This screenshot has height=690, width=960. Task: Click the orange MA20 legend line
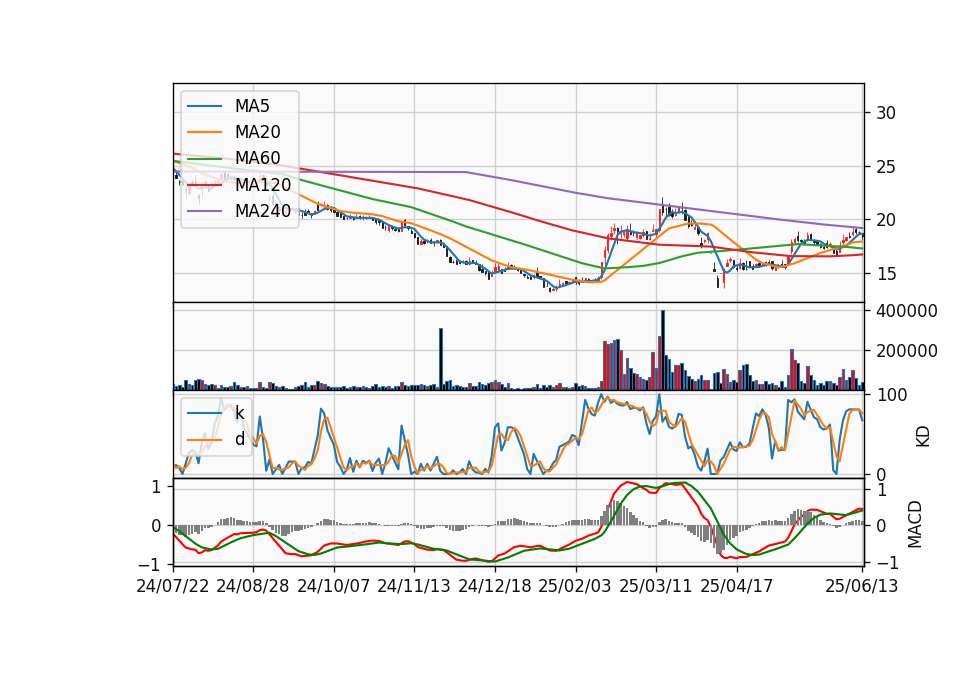(x=204, y=132)
